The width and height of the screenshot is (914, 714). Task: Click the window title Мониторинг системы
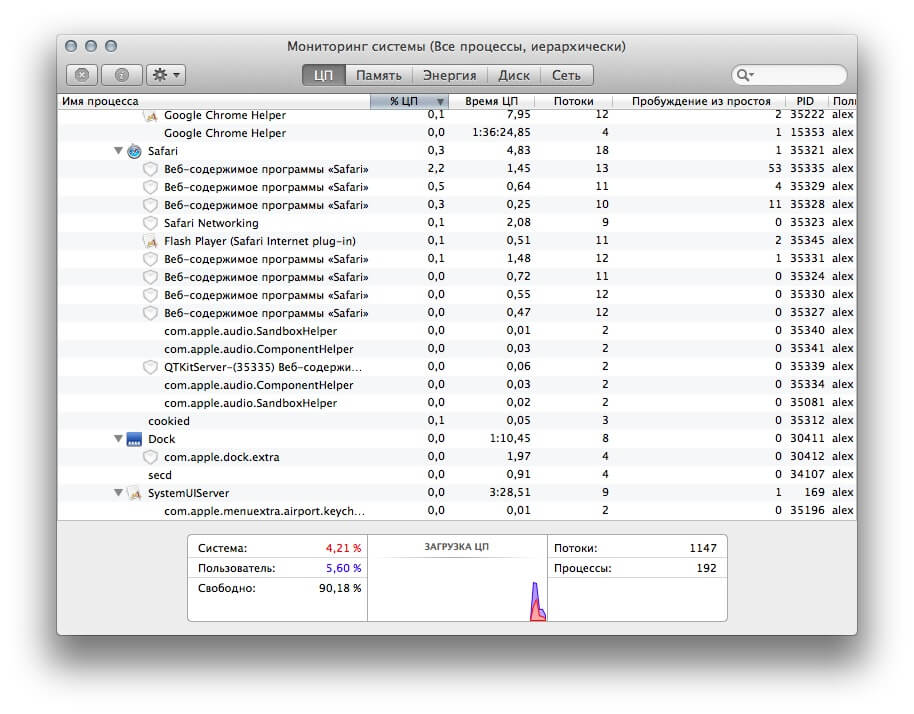pos(456,47)
